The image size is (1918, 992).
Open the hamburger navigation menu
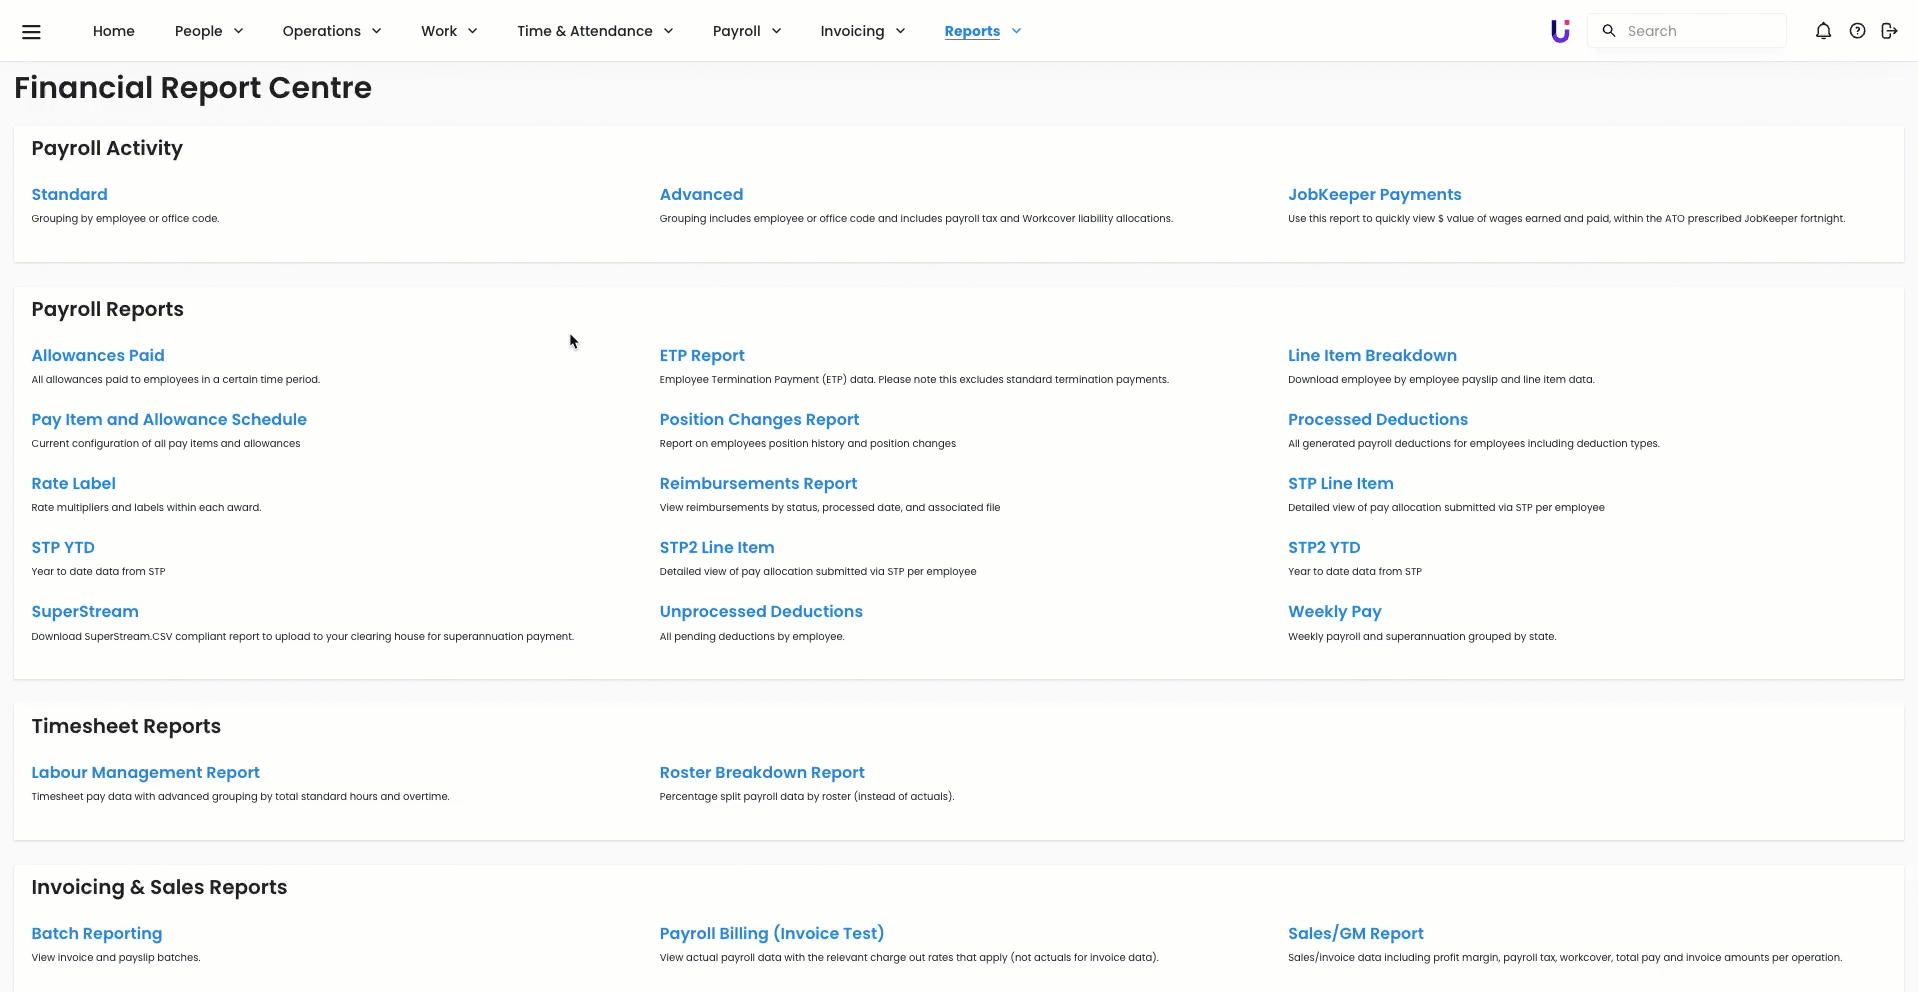pos(31,31)
